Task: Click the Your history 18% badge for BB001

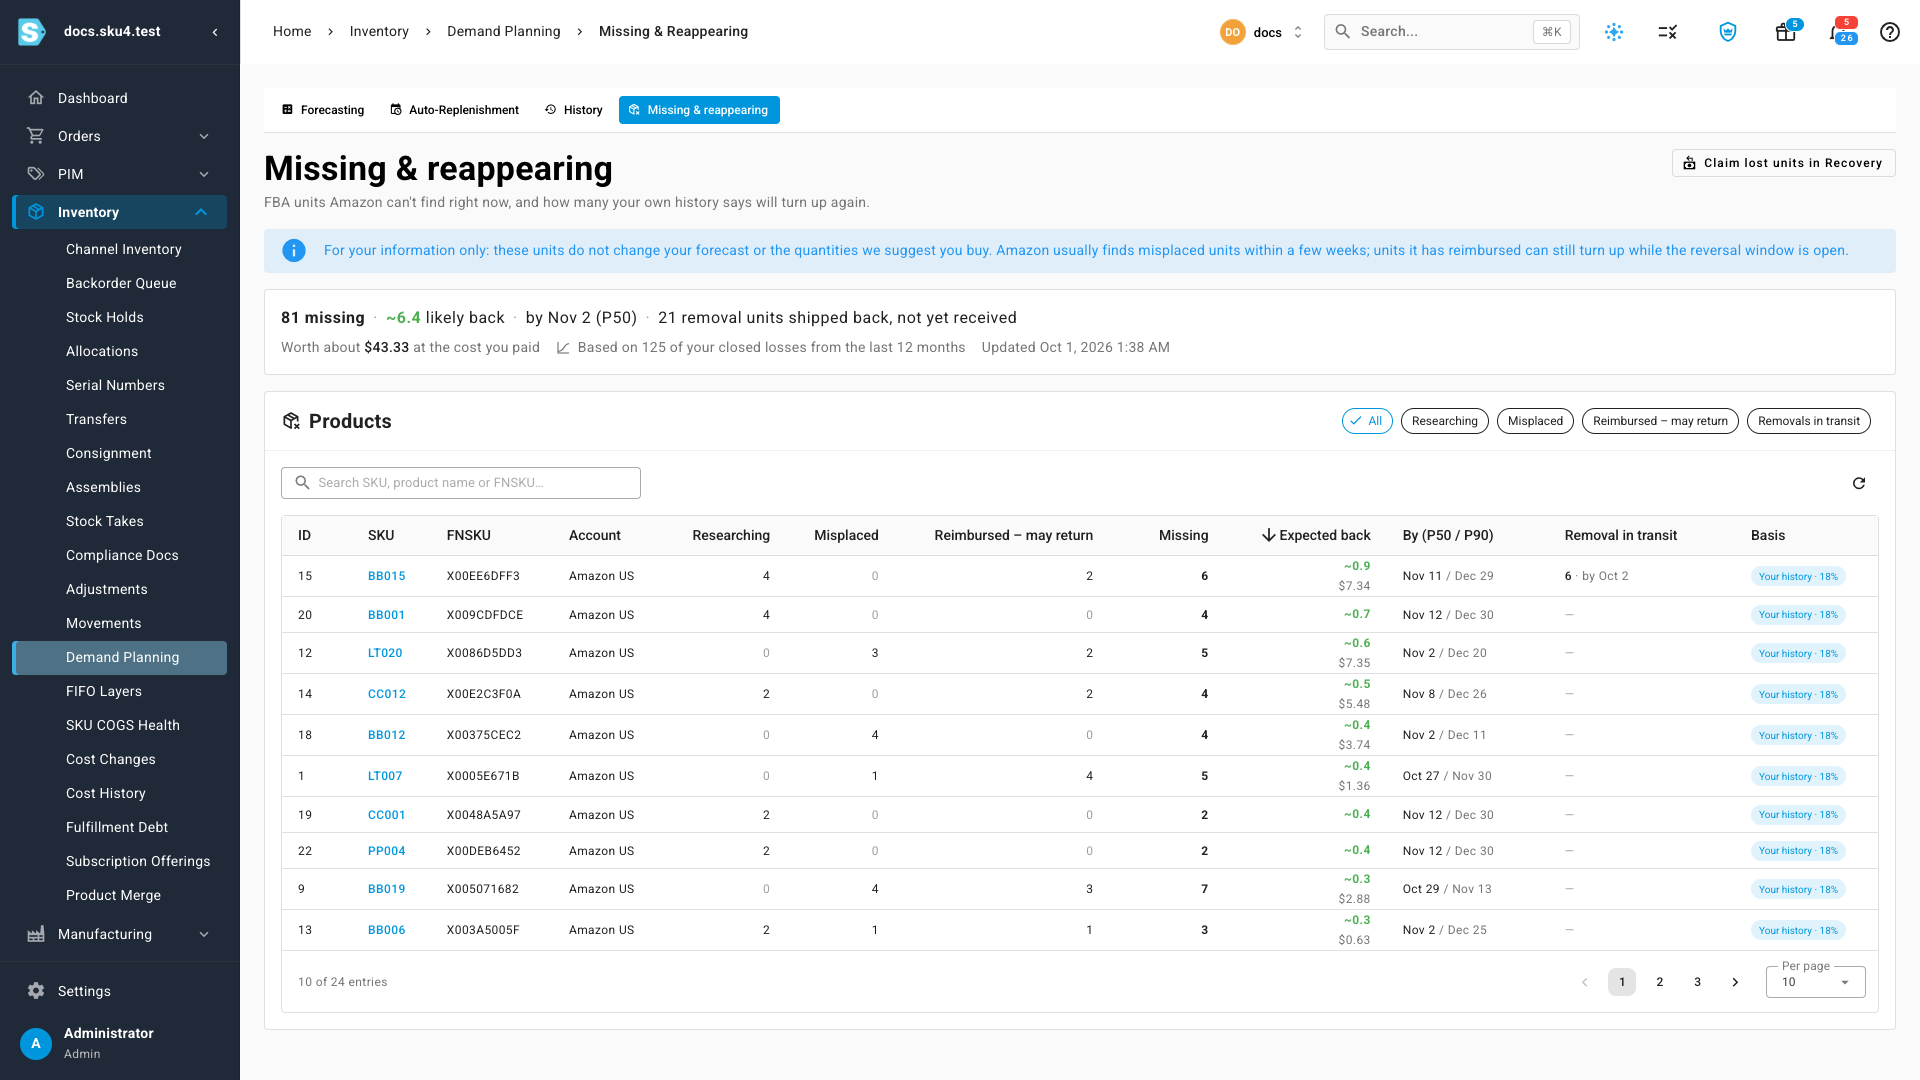Action: click(1798, 615)
